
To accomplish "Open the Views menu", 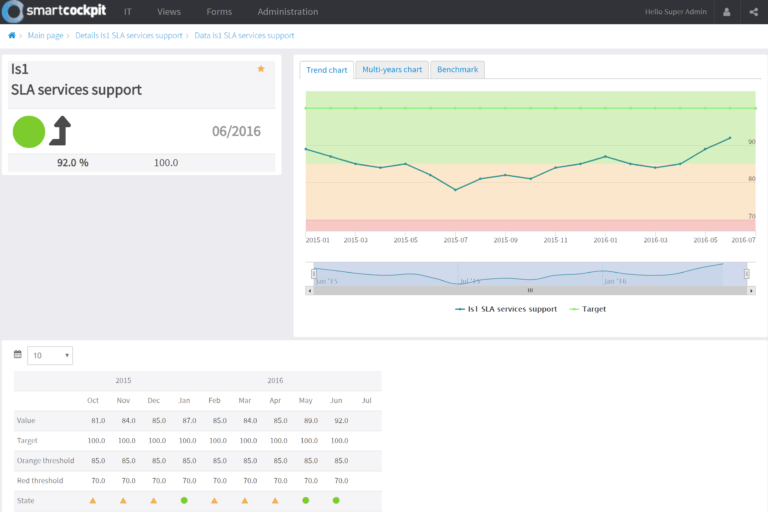I will [x=169, y=12].
